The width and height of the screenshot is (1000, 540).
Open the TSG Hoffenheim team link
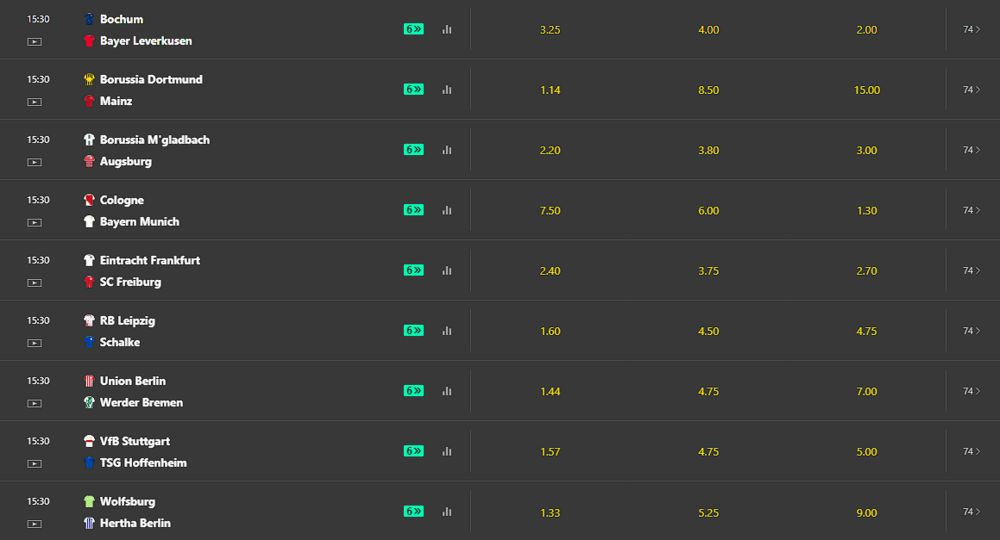[143, 463]
